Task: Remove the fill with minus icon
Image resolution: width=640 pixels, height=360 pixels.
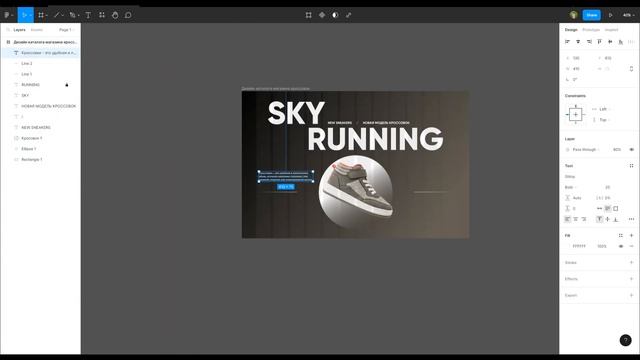Action: 631,246
